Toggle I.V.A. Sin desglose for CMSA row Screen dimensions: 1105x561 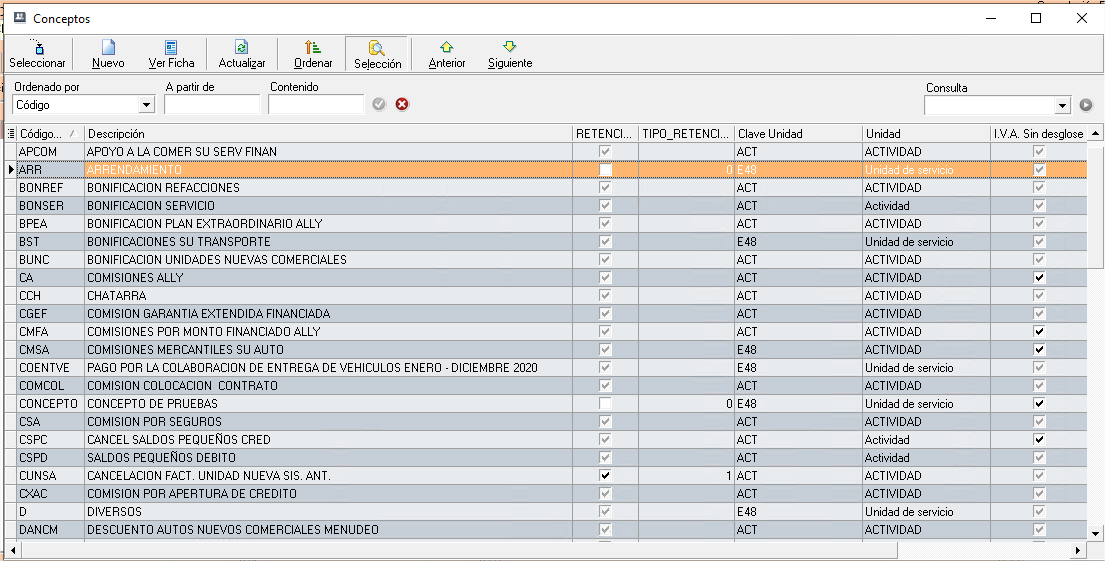coord(1039,349)
